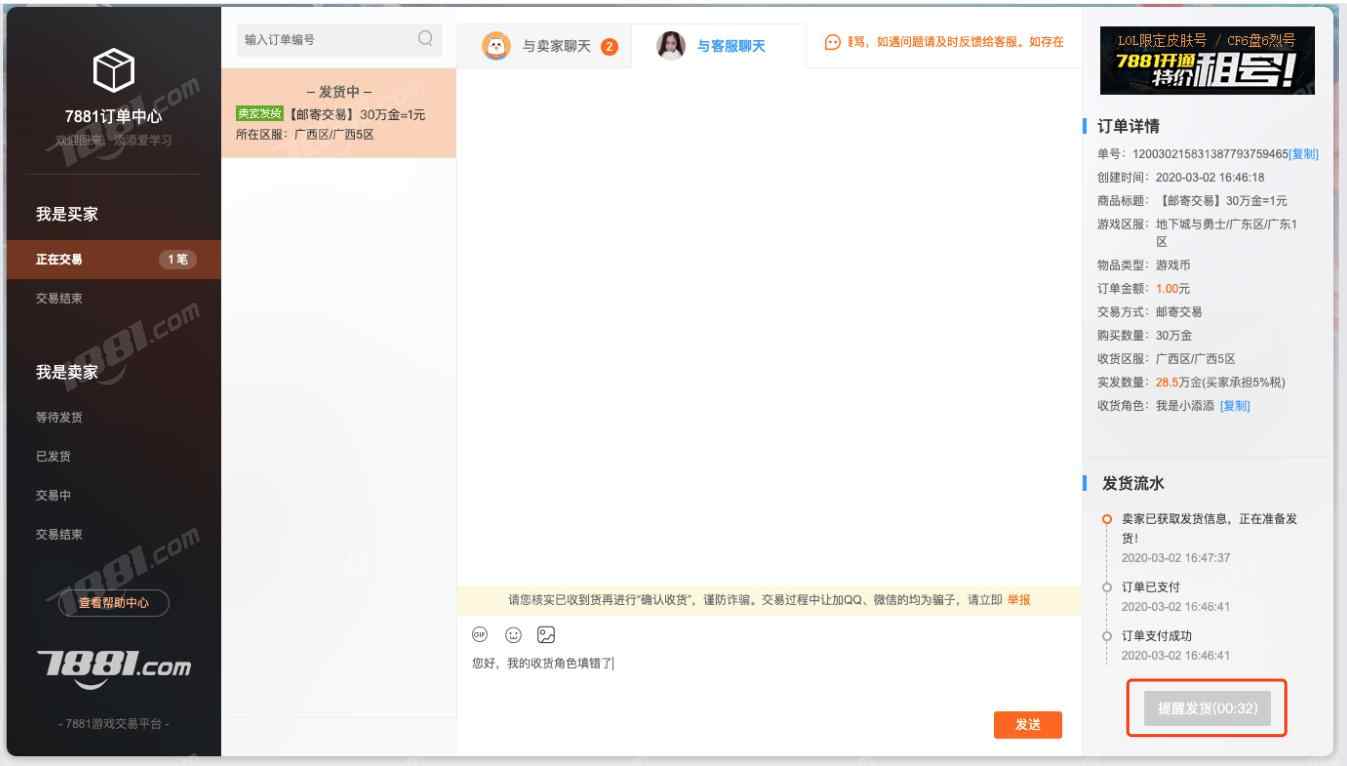The width and height of the screenshot is (1347, 766).
Task: Select 交易结束 under 我是买家
Action: click(x=59, y=299)
